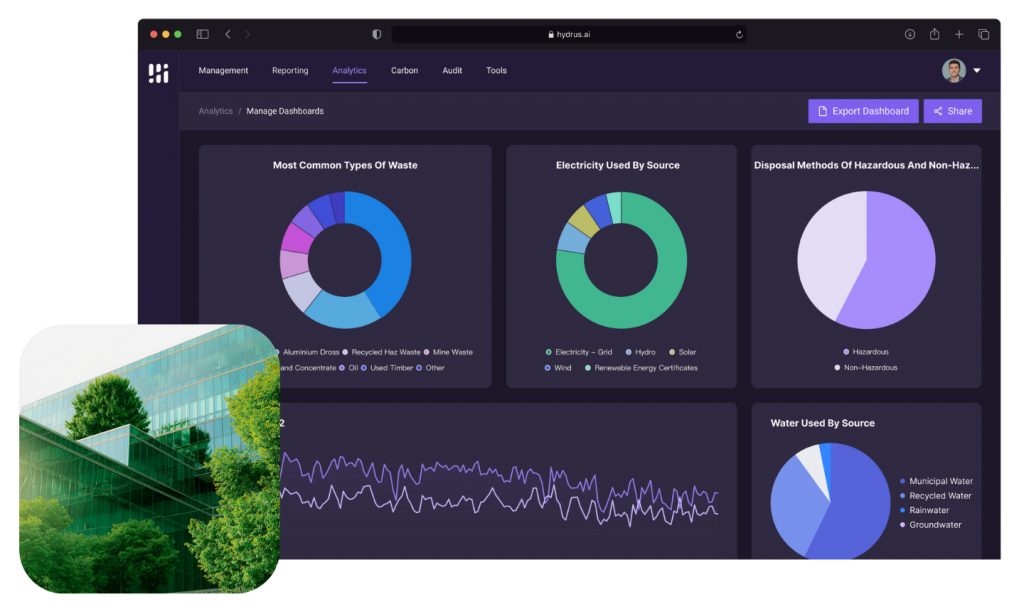Toggle Municipal Water legend item

point(936,481)
